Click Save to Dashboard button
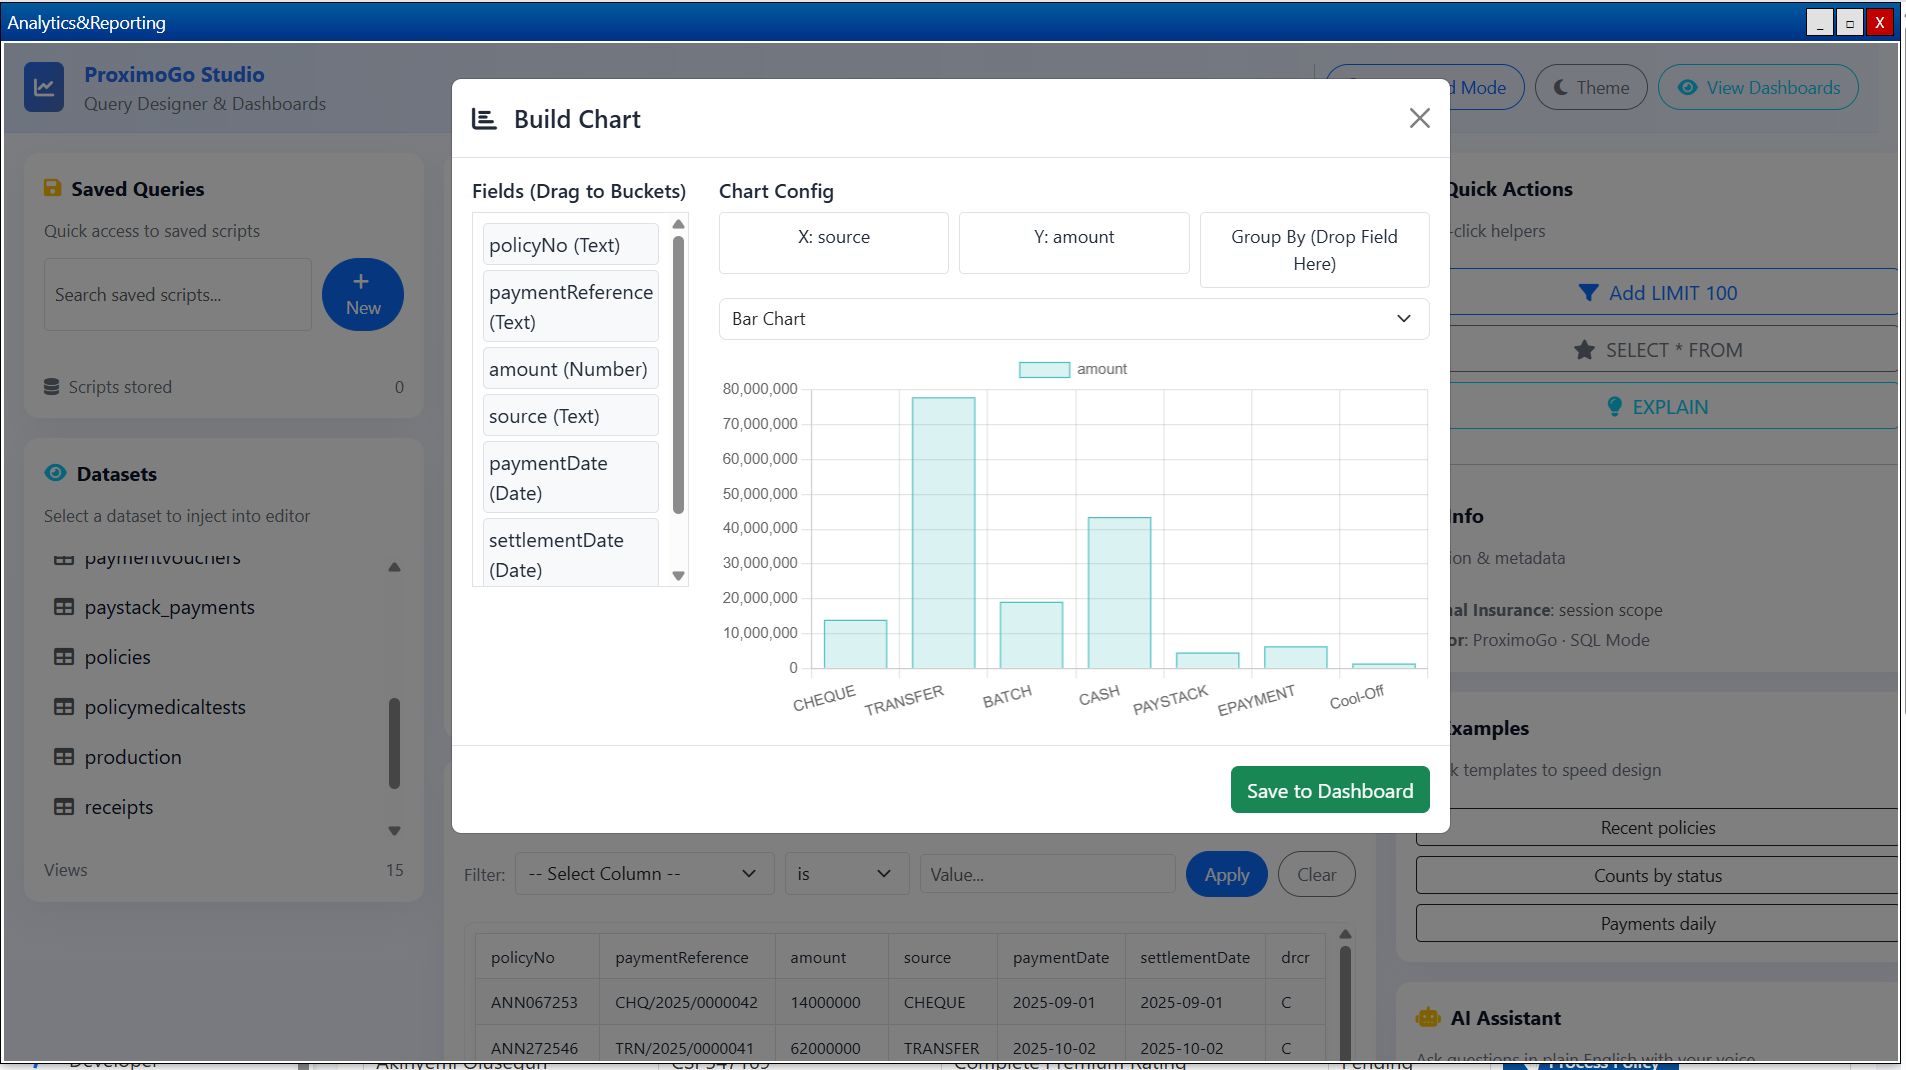Image resolution: width=1906 pixels, height=1070 pixels. (1329, 790)
